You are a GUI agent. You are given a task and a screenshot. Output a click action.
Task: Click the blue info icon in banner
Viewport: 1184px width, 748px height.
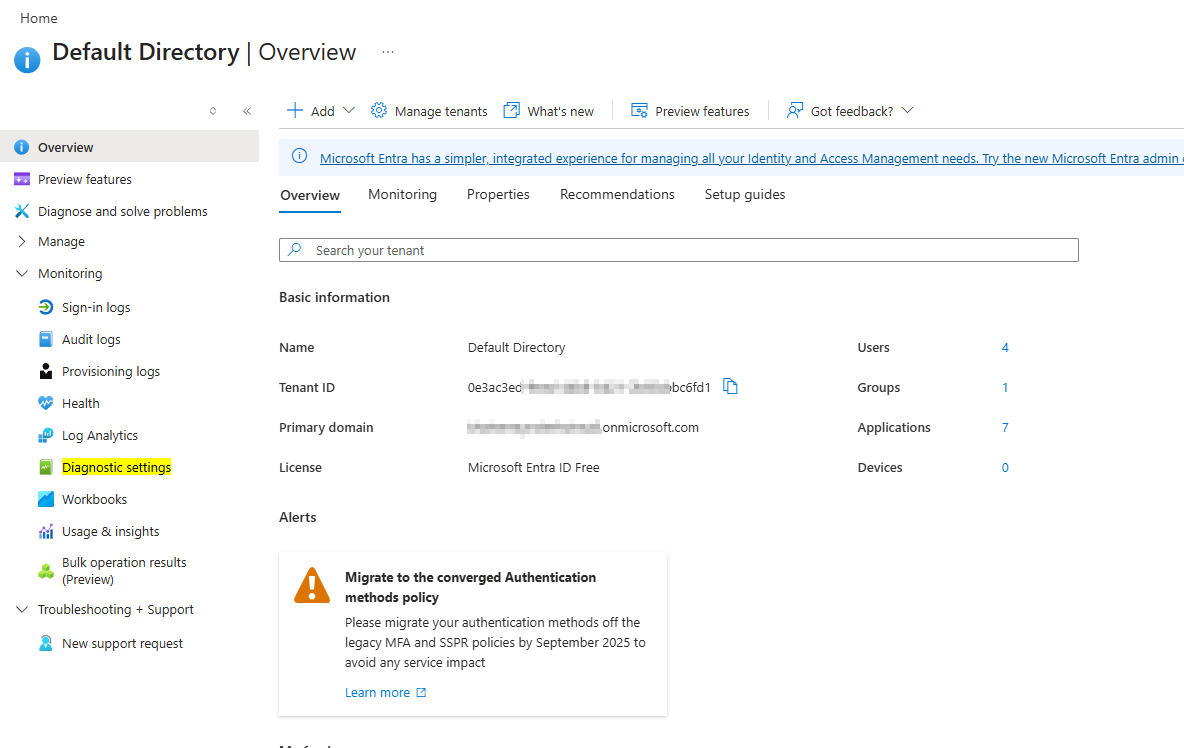pyautogui.click(x=300, y=156)
